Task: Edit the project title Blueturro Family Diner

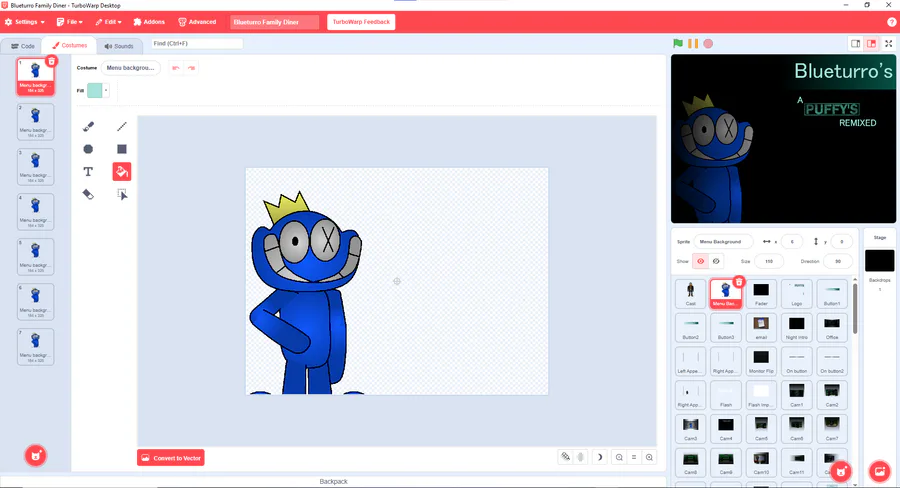Action: pyautogui.click(x=274, y=22)
